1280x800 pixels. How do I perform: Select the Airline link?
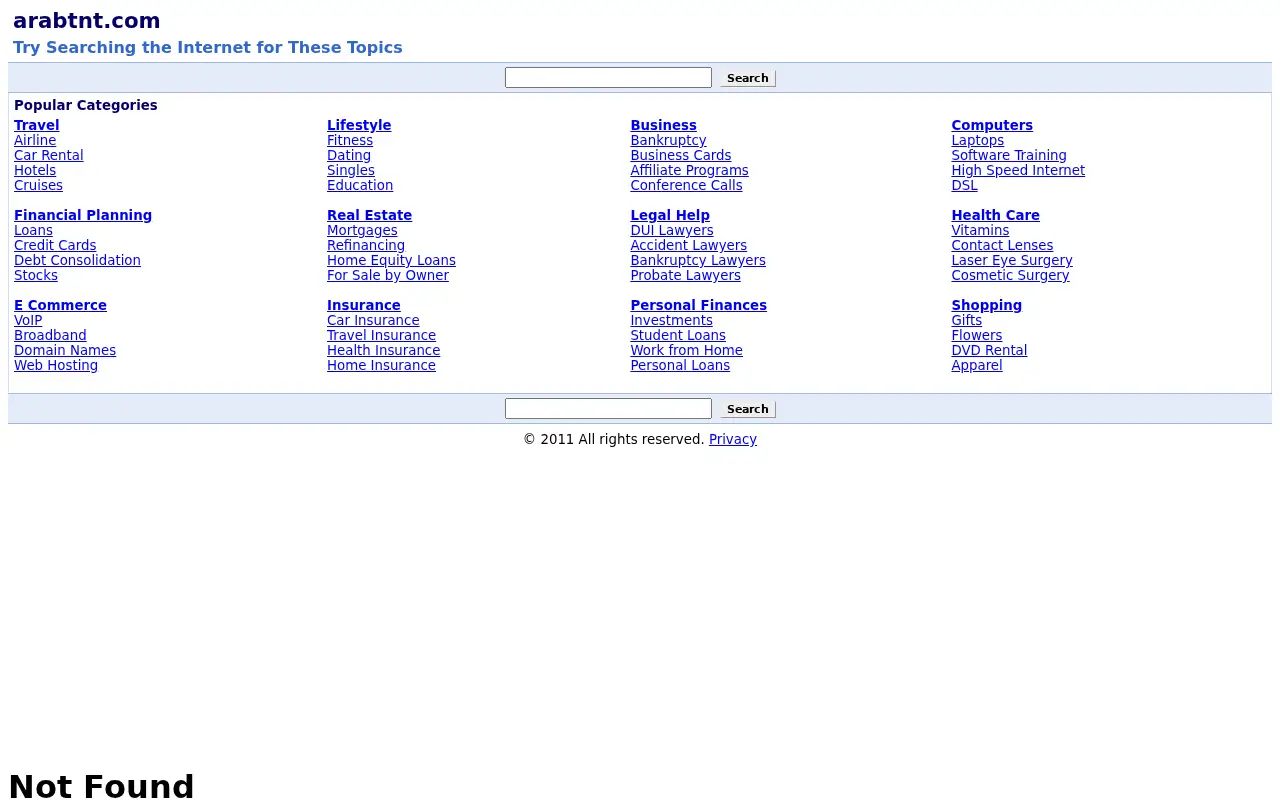(35, 140)
